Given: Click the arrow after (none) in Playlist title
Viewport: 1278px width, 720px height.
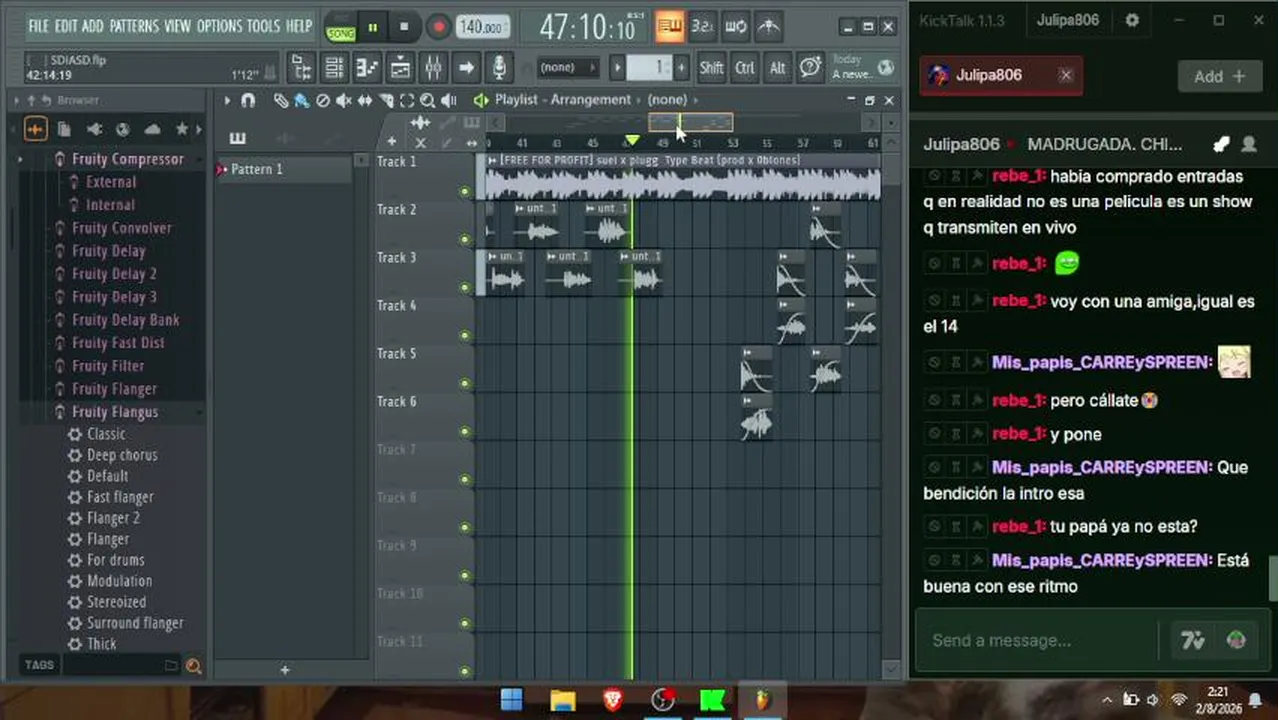Looking at the screenshot, I should (x=696, y=100).
